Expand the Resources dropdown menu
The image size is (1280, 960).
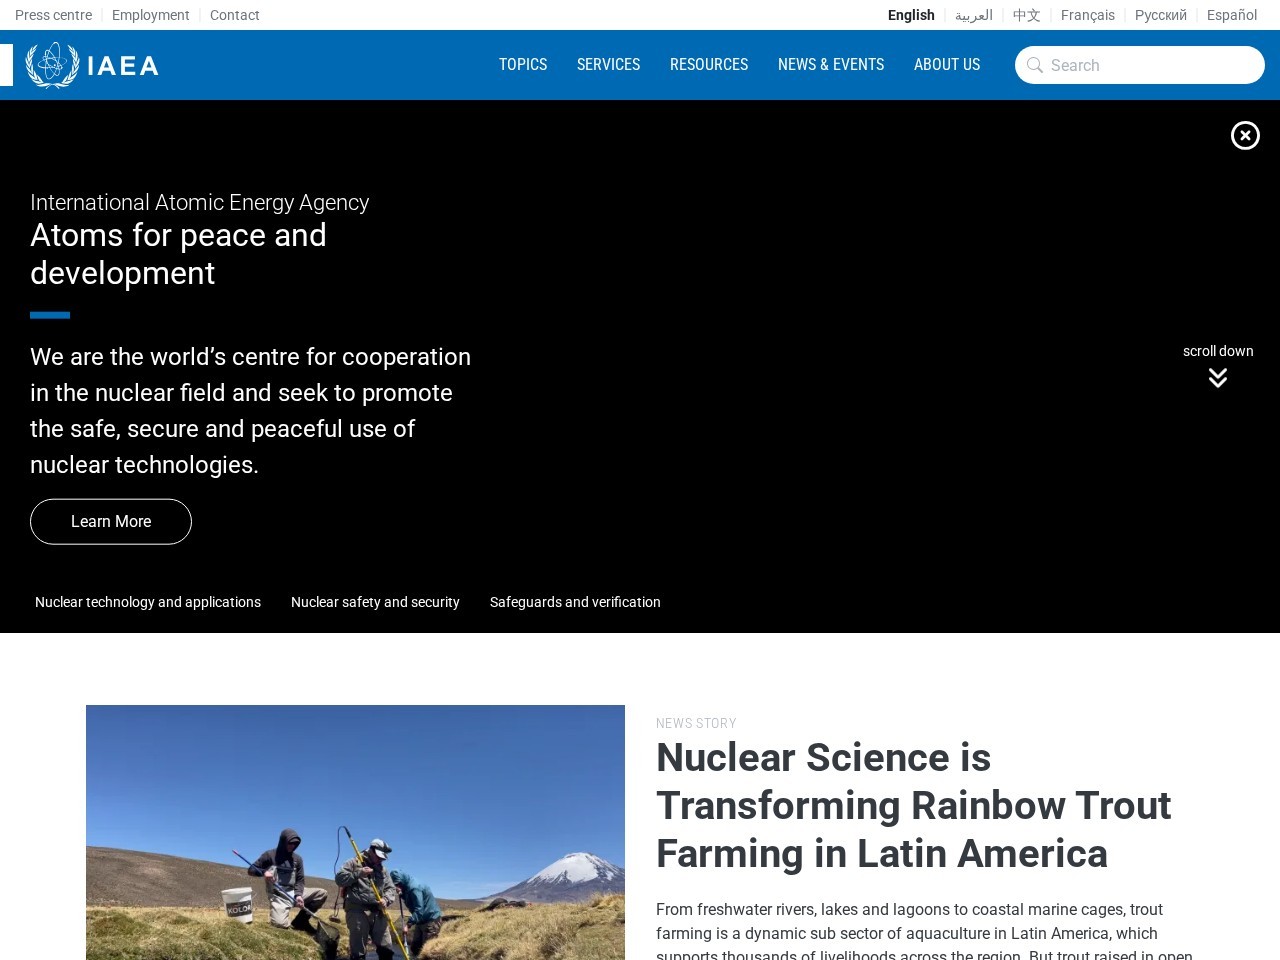pyautogui.click(x=709, y=64)
